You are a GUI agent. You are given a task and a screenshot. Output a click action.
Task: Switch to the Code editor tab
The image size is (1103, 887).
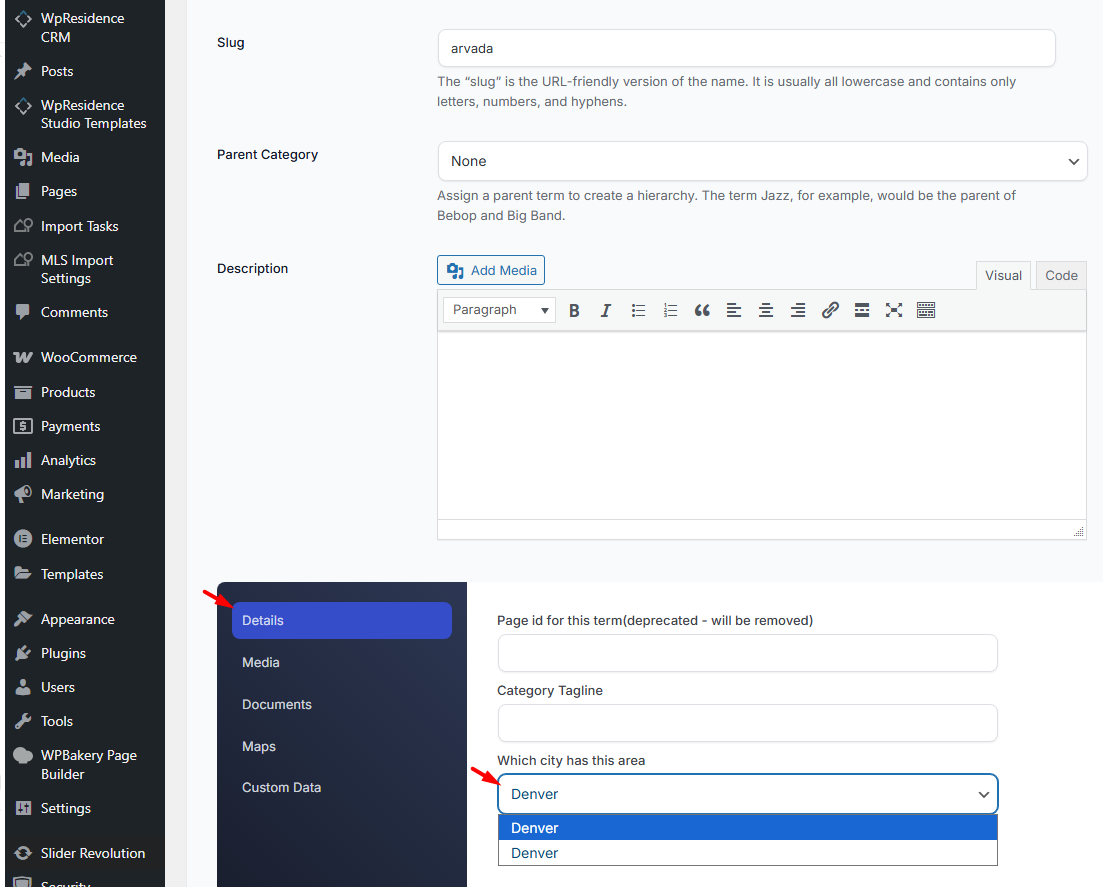coord(1061,276)
